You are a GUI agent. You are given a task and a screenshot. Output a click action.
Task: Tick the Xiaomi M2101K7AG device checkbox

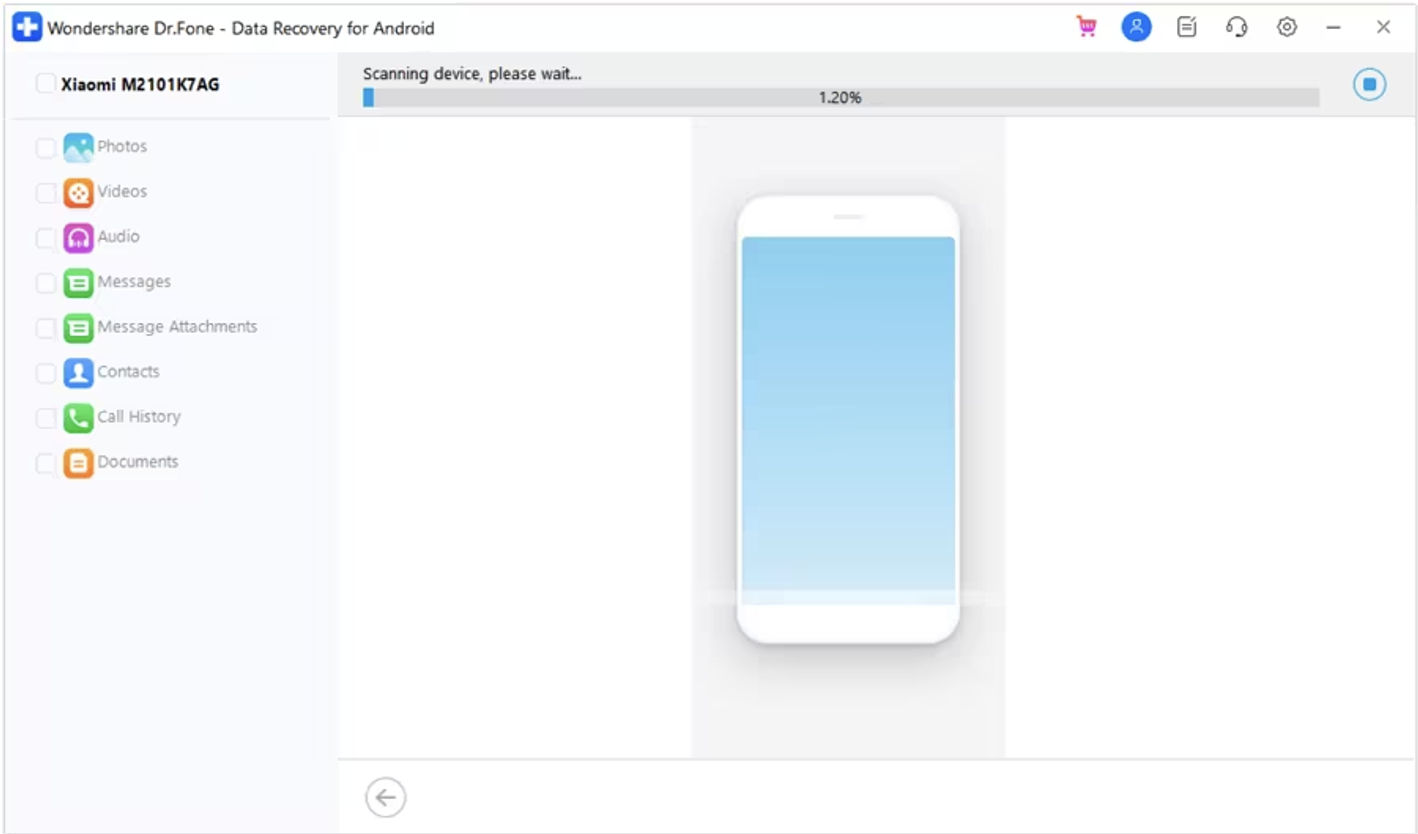[x=46, y=84]
